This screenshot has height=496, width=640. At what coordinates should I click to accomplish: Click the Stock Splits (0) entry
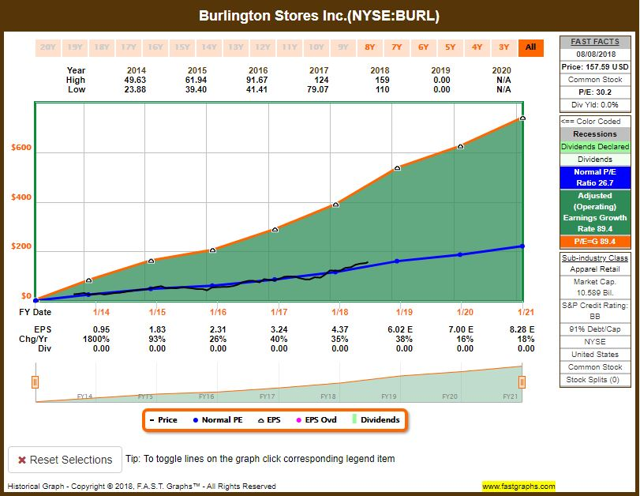click(x=595, y=380)
